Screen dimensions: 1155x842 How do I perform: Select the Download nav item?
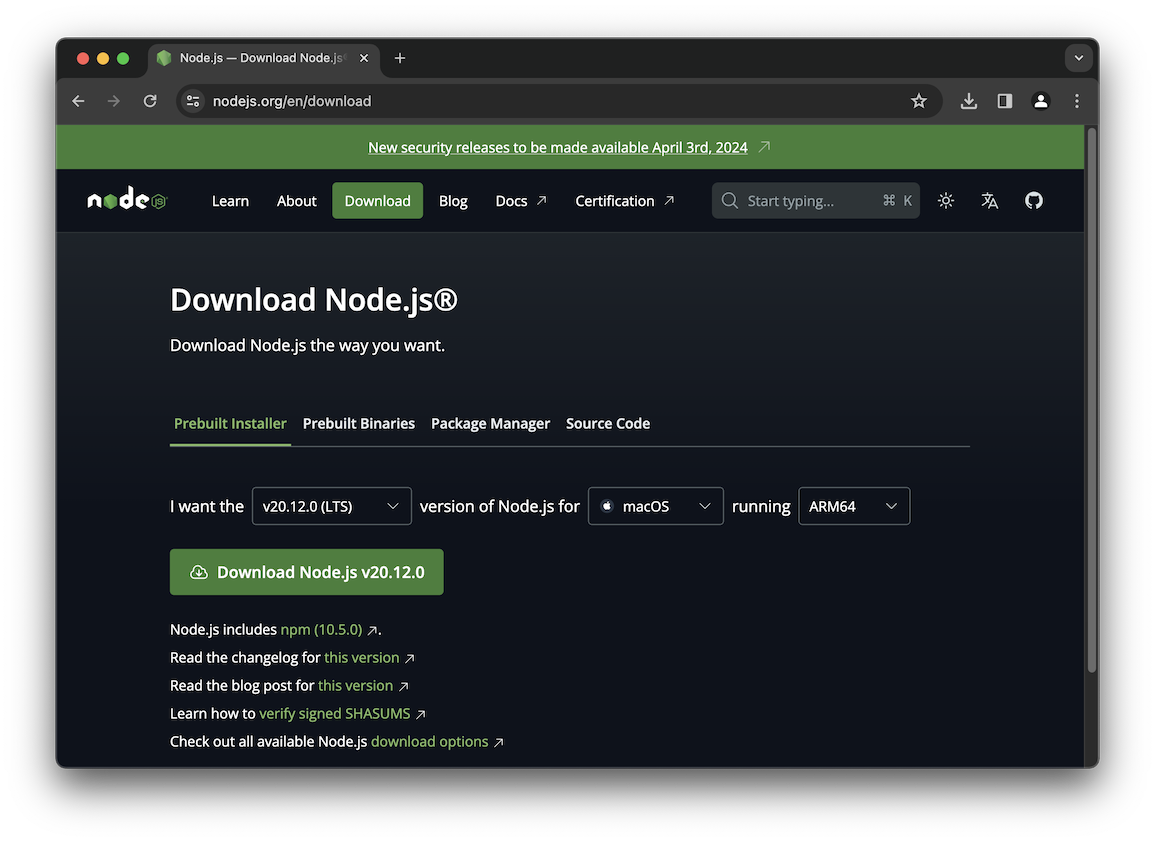point(377,201)
